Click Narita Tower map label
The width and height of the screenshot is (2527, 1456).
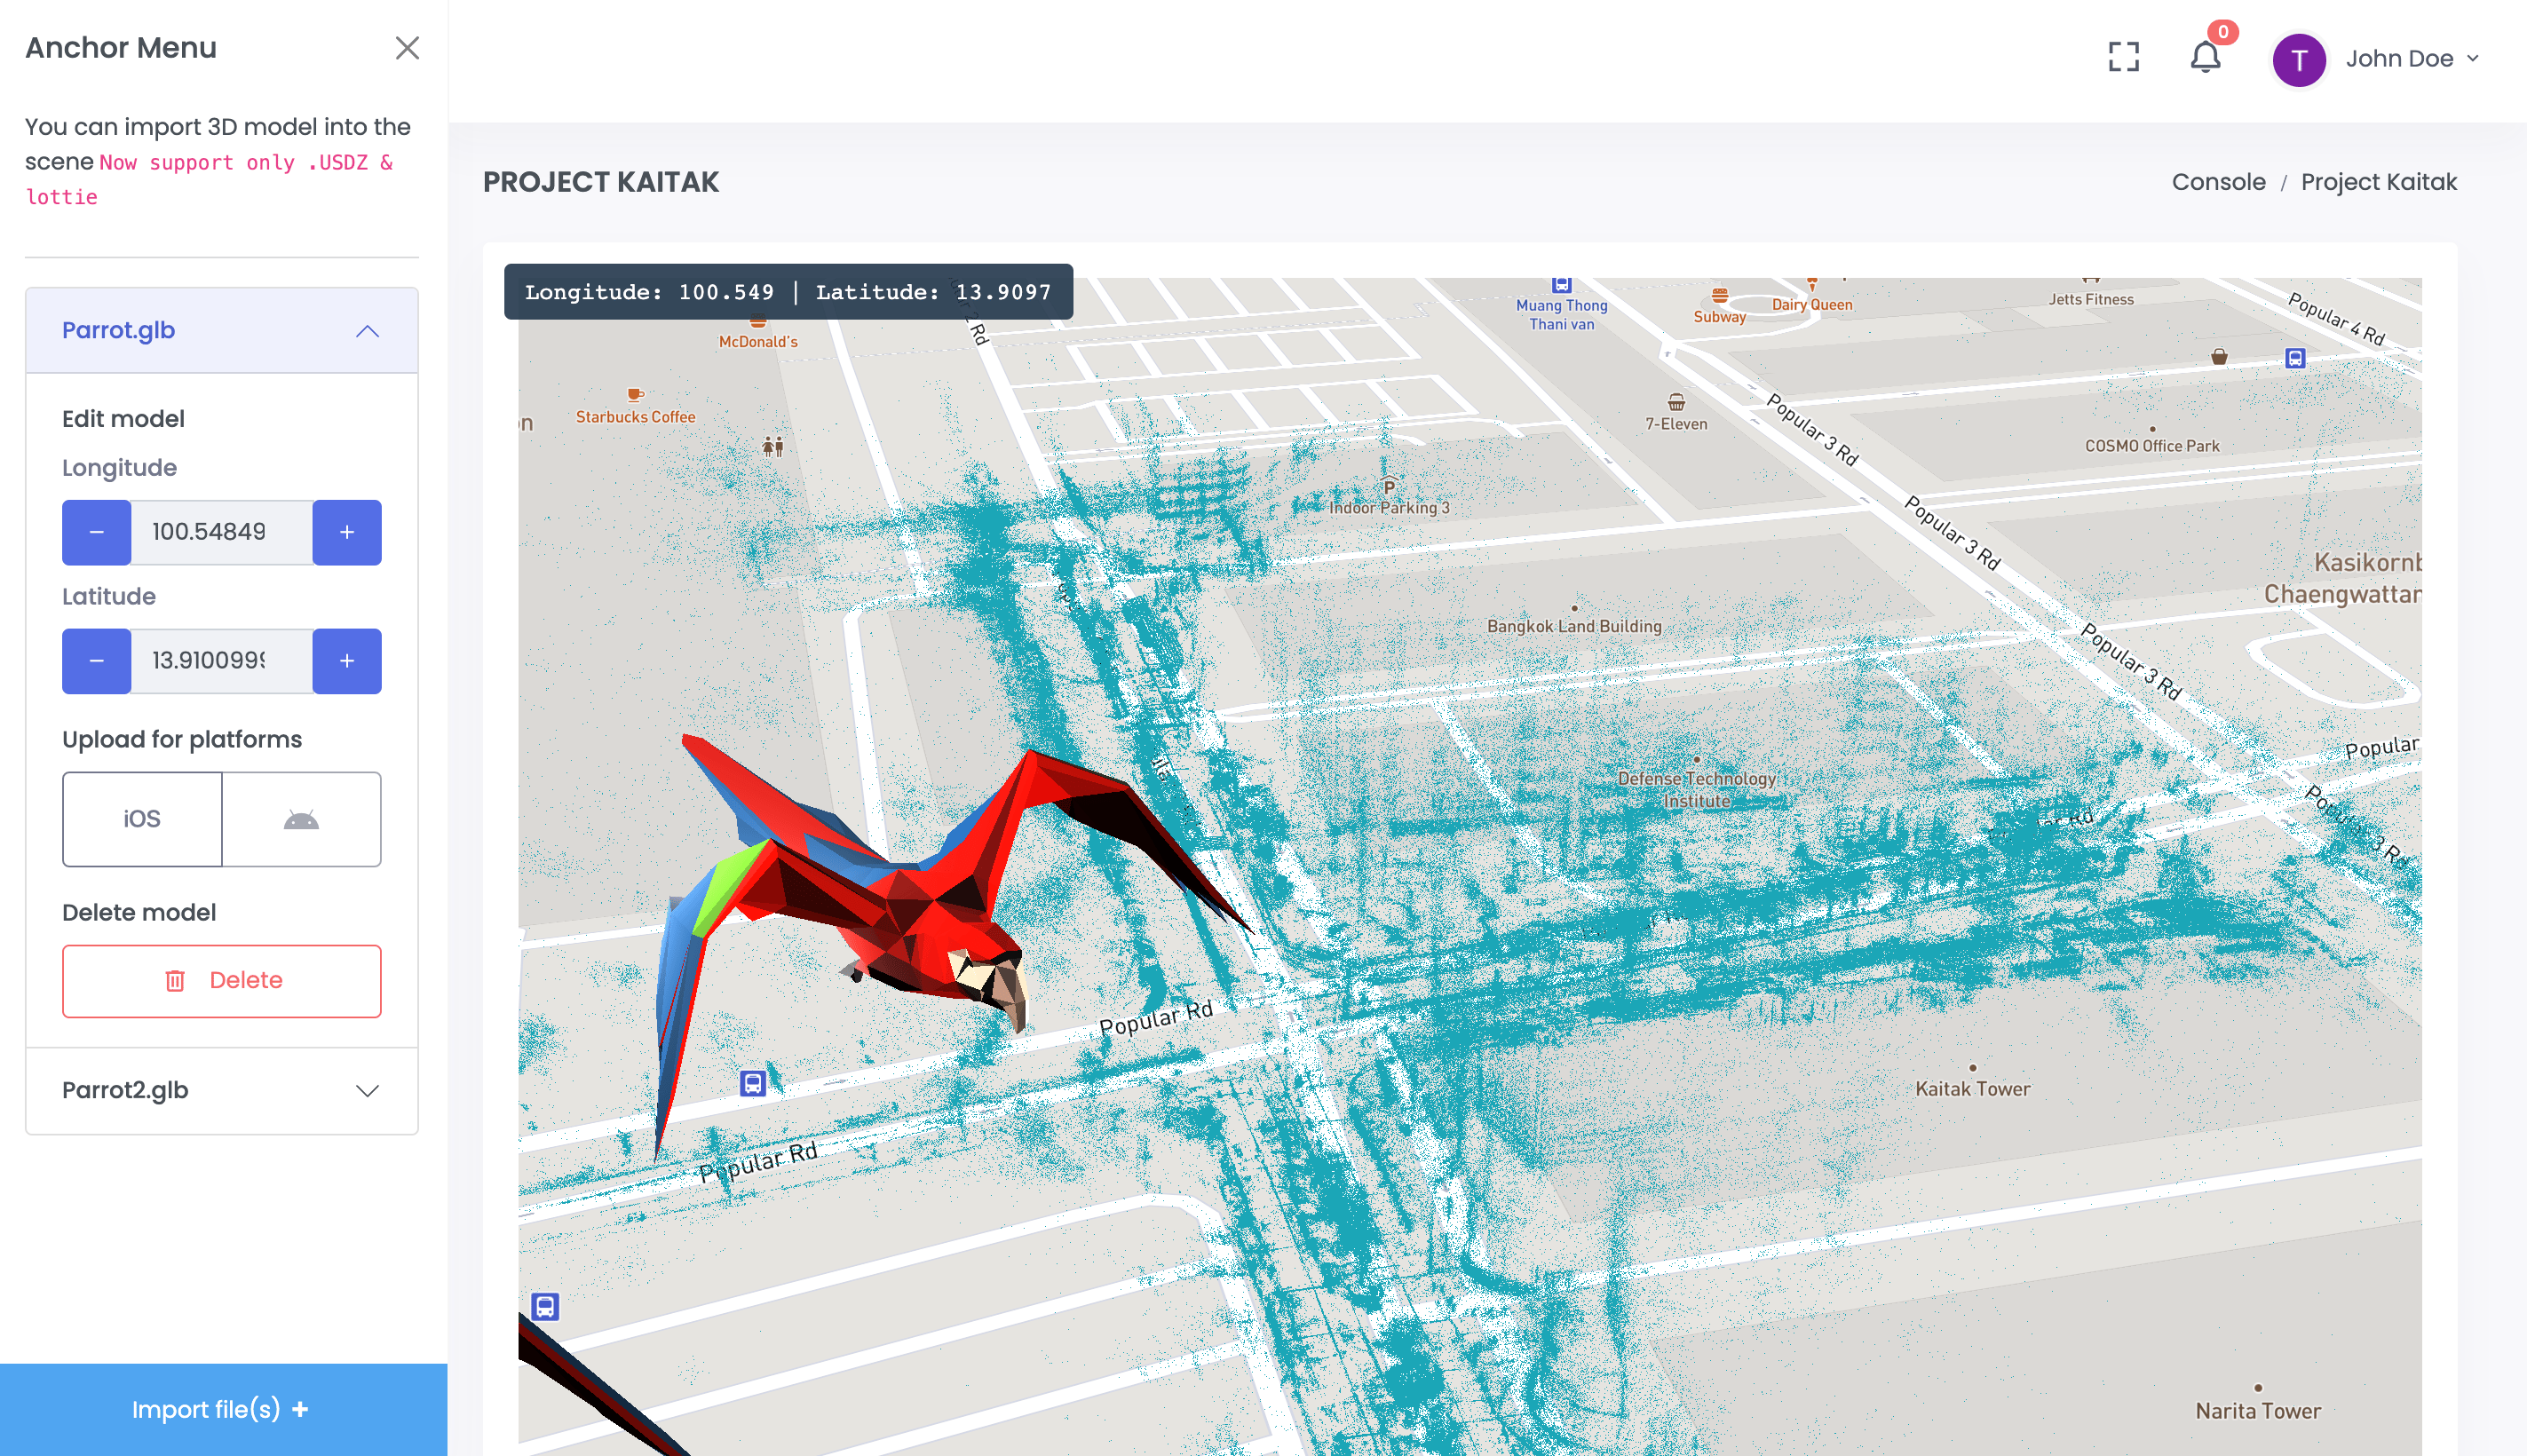[x=2257, y=1410]
